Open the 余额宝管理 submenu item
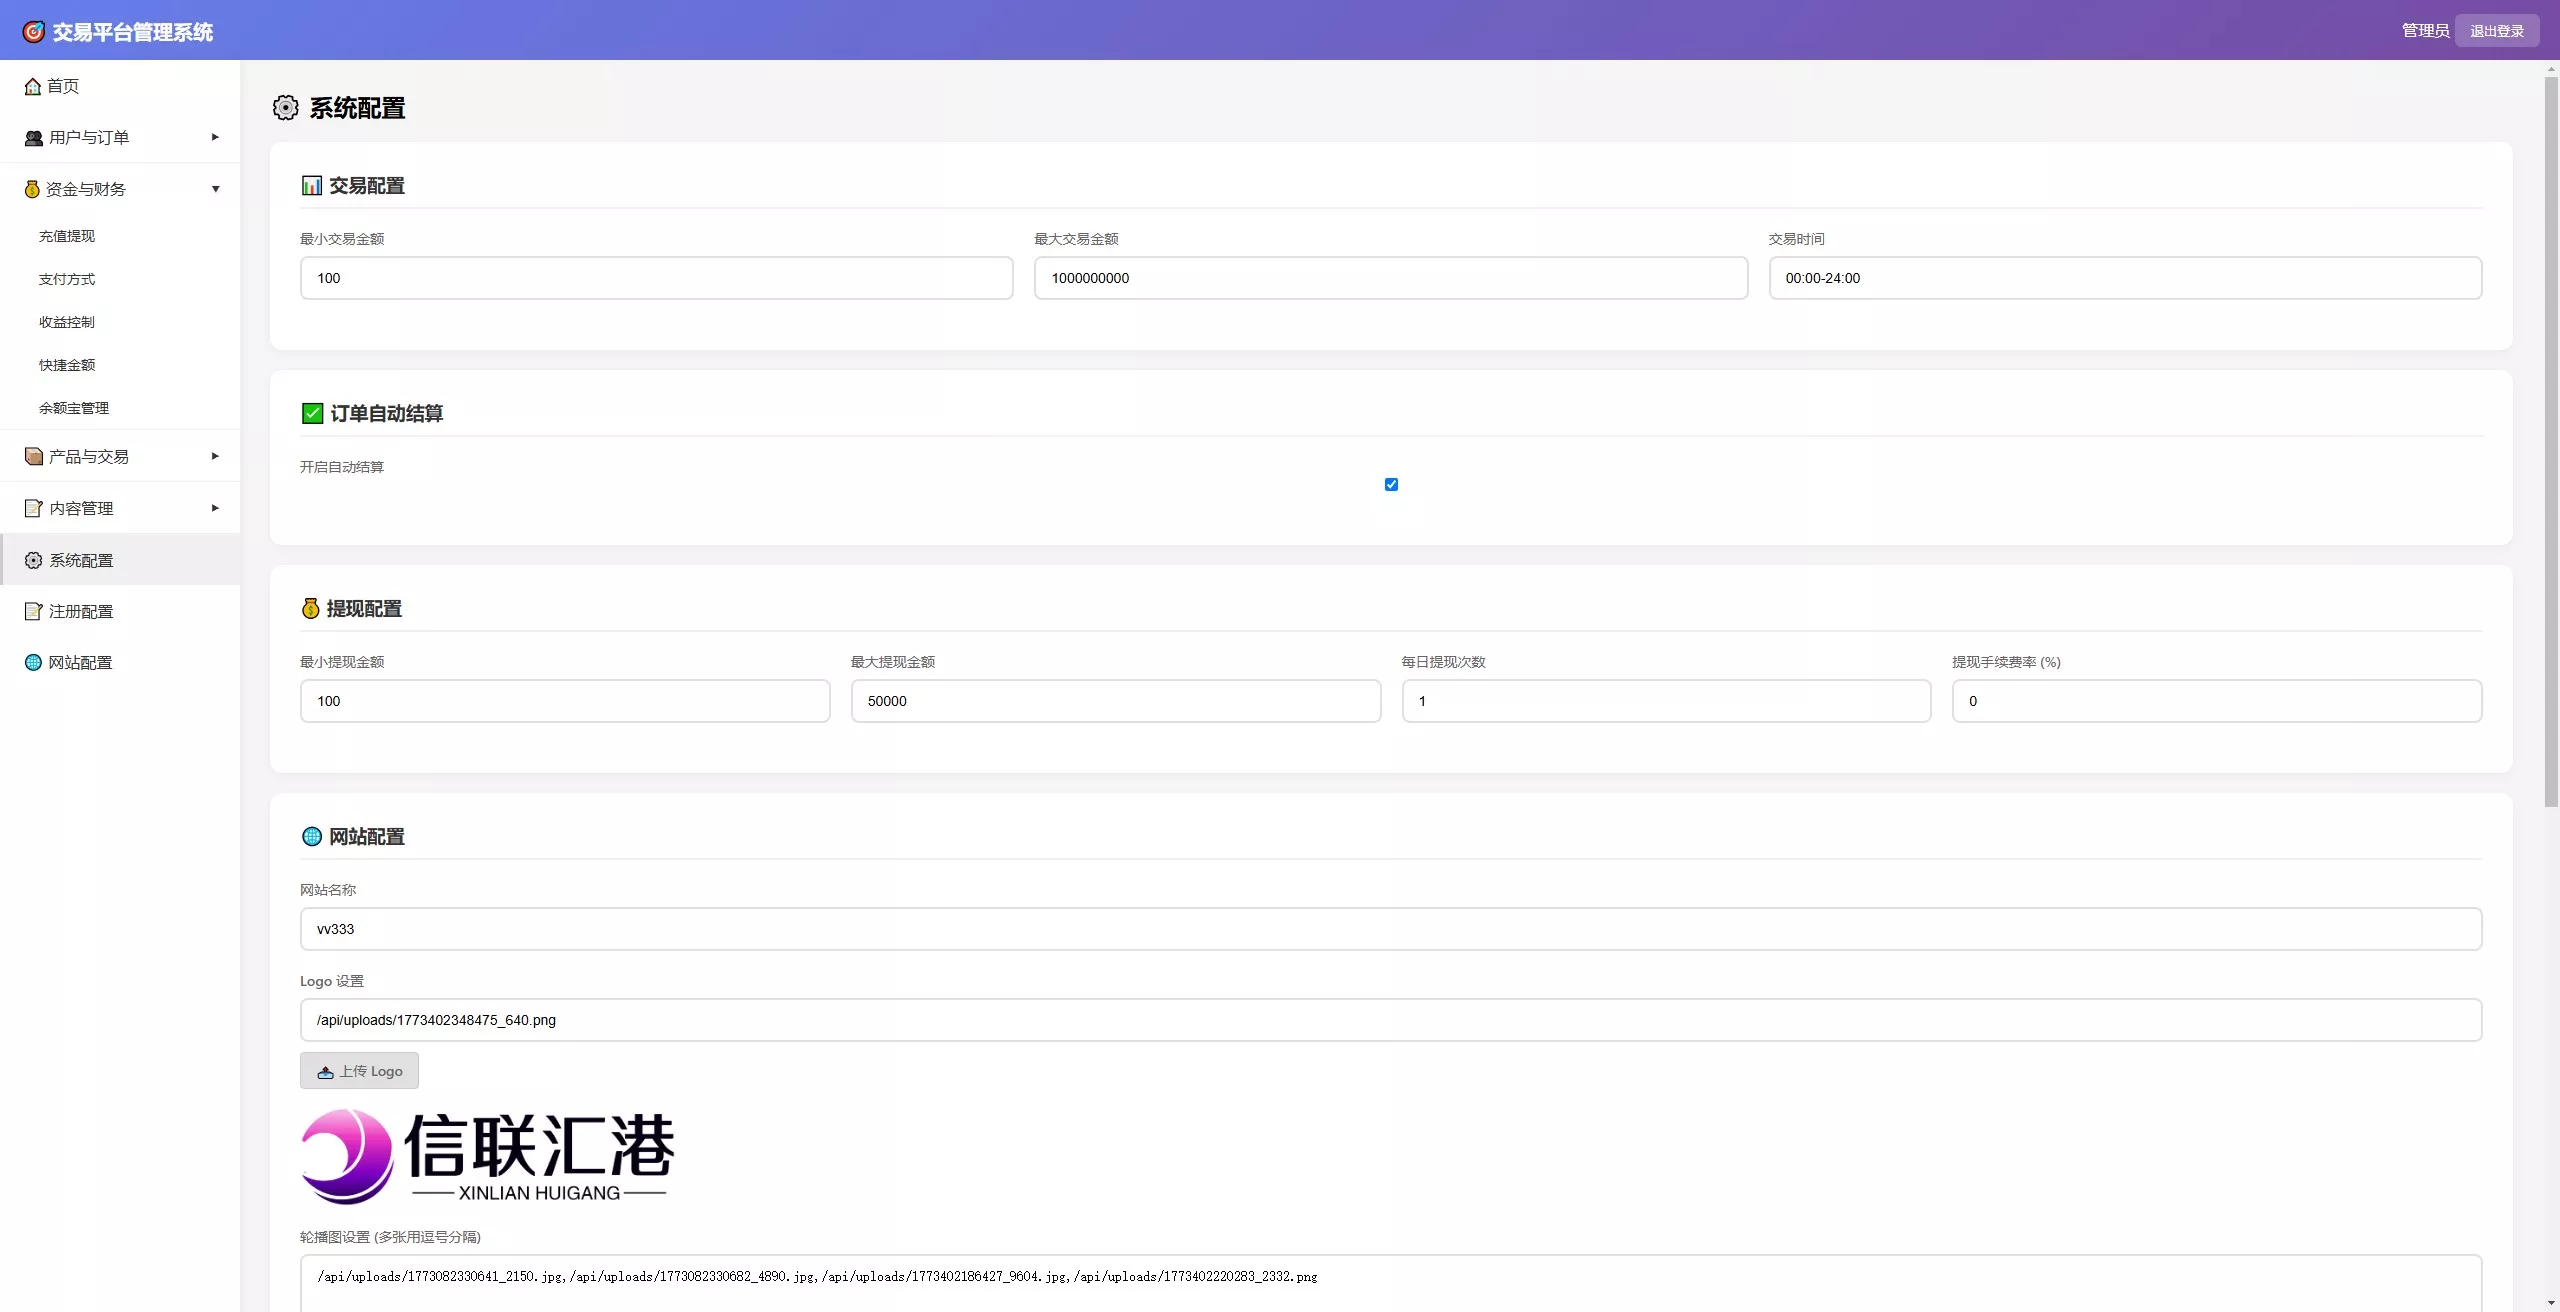The image size is (2560, 1312). point(74,409)
